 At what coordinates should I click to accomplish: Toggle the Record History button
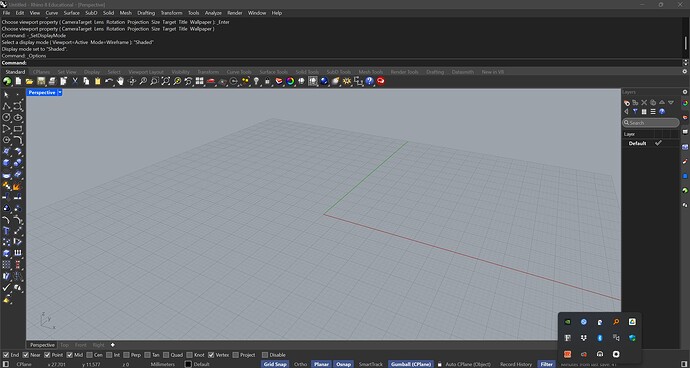516,364
